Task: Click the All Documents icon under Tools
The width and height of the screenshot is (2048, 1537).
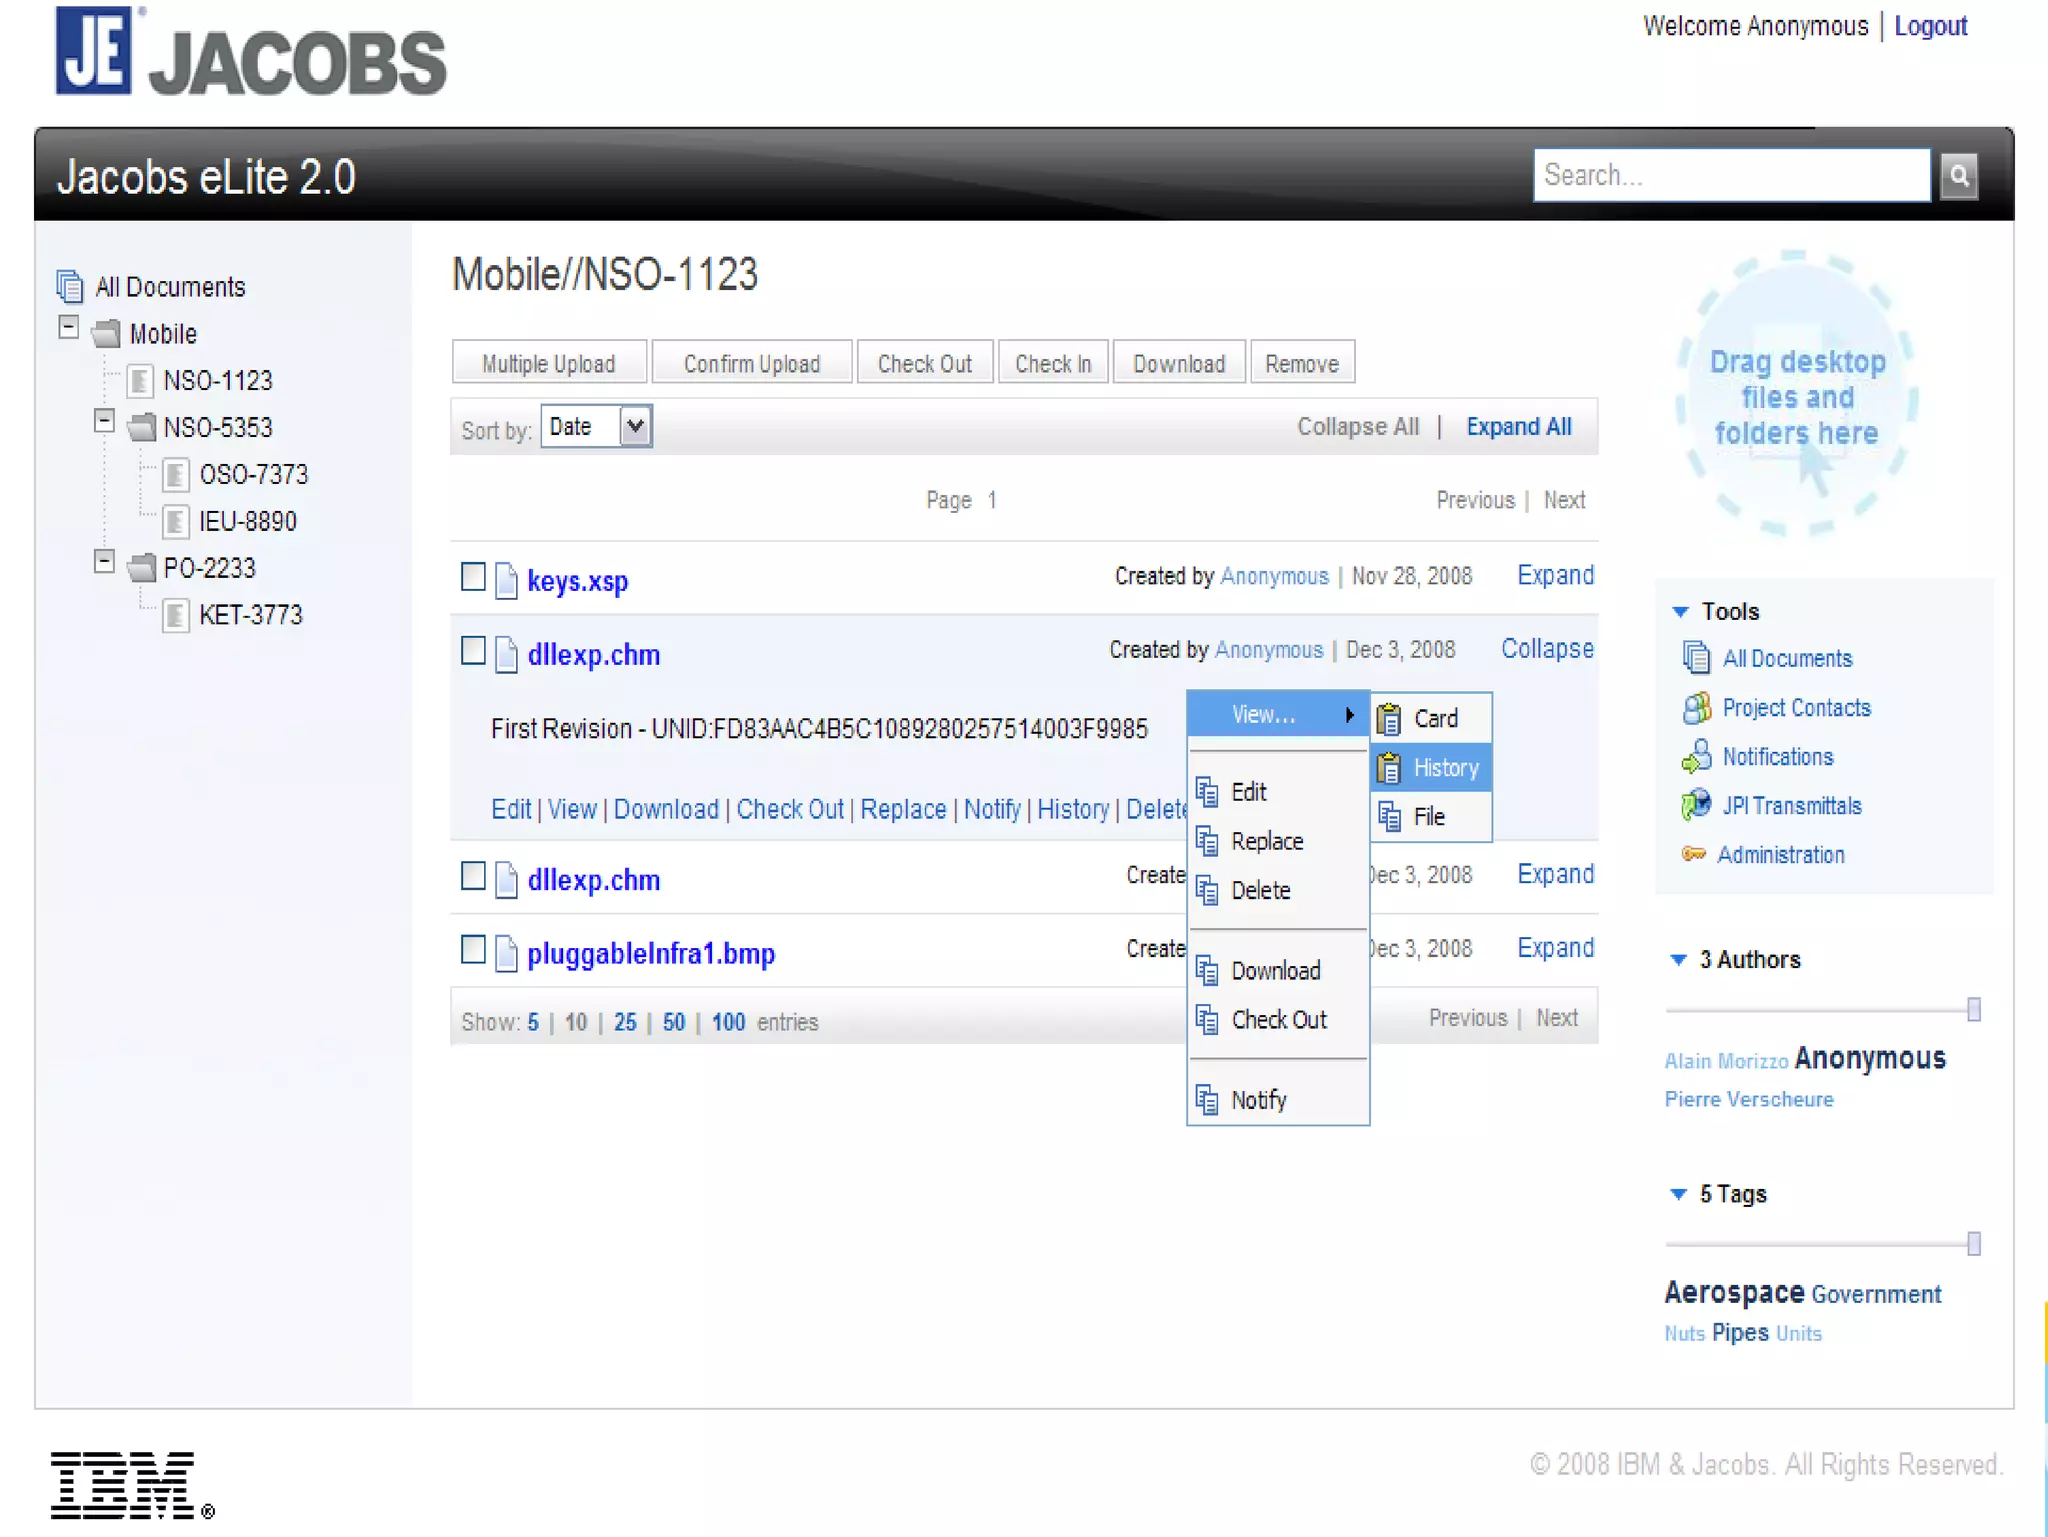Action: click(1696, 658)
